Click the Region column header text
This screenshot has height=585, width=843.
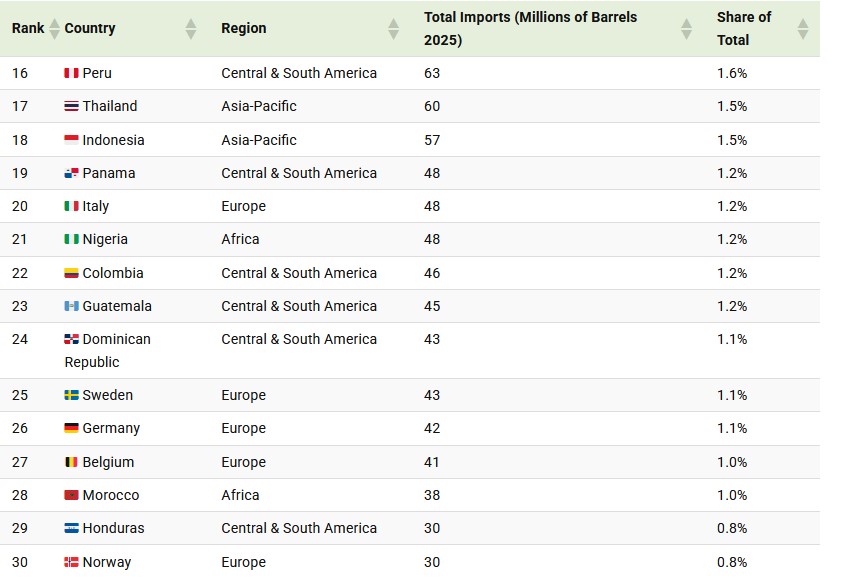(x=244, y=28)
